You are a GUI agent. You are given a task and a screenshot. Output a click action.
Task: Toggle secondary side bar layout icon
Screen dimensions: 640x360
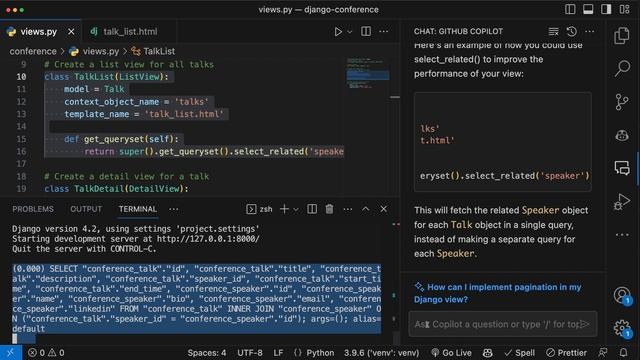(x=606, y=9)
